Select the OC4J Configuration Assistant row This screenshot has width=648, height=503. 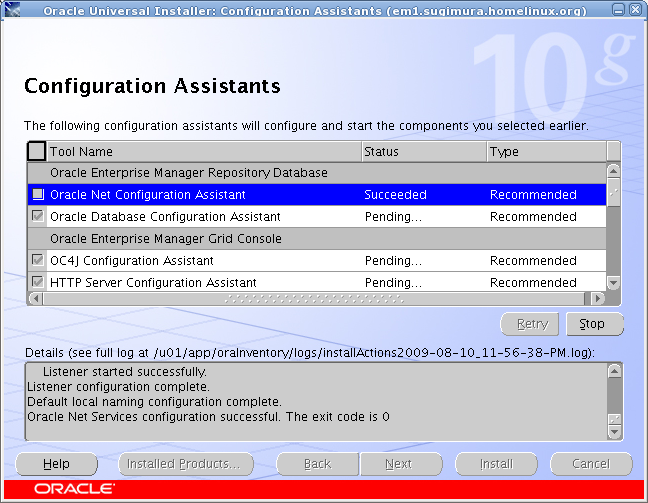coord(317,260)
